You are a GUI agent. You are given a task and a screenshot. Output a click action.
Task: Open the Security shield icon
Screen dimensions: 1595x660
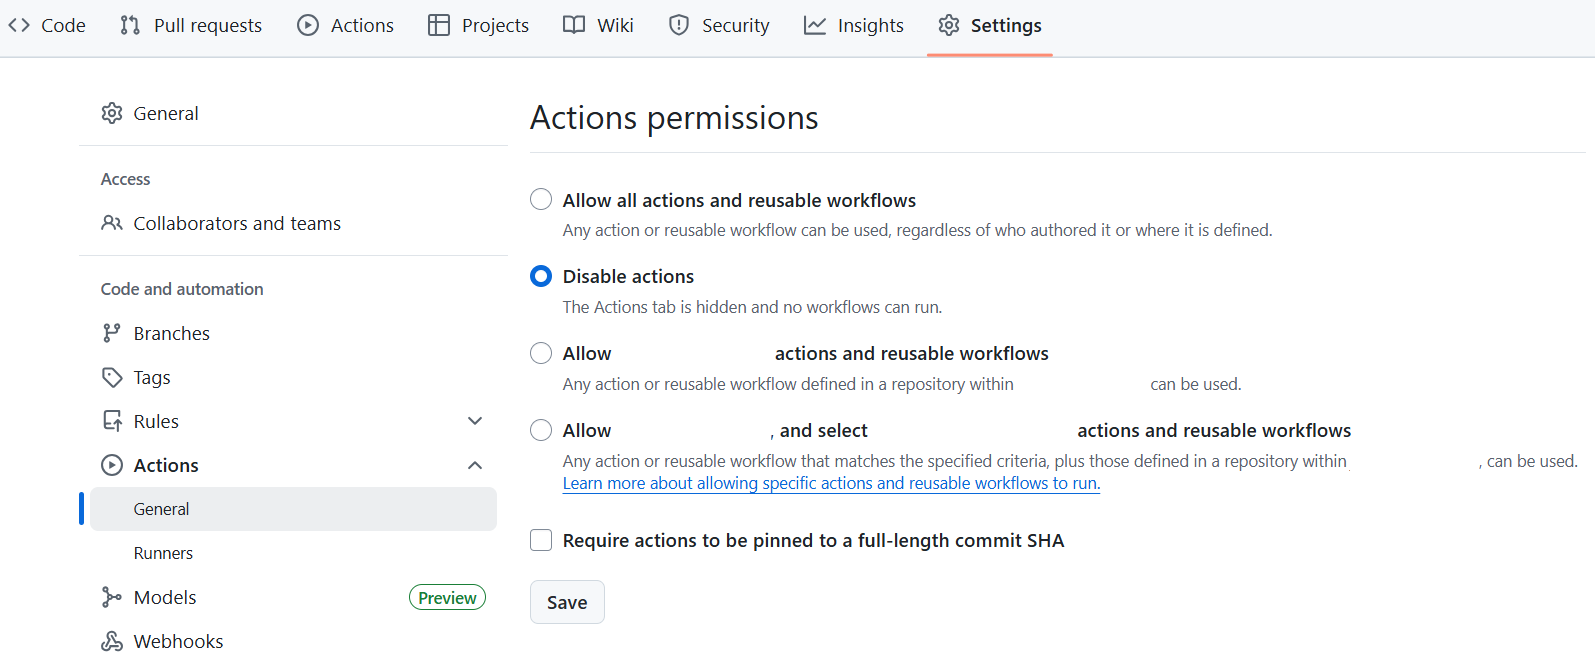(679, 24)
